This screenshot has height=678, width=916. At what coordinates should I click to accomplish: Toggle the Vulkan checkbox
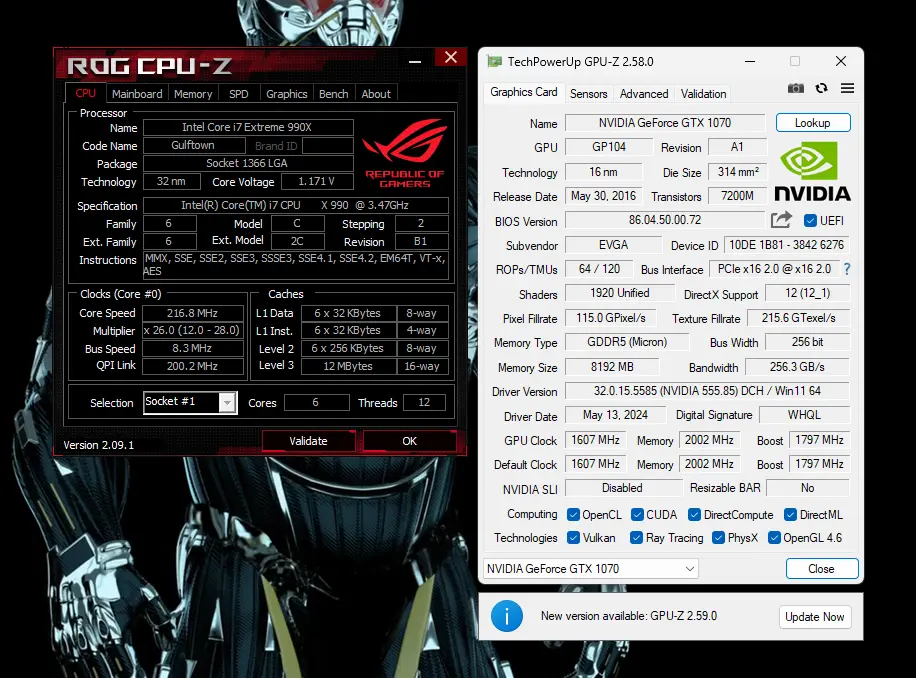[573, 538]
